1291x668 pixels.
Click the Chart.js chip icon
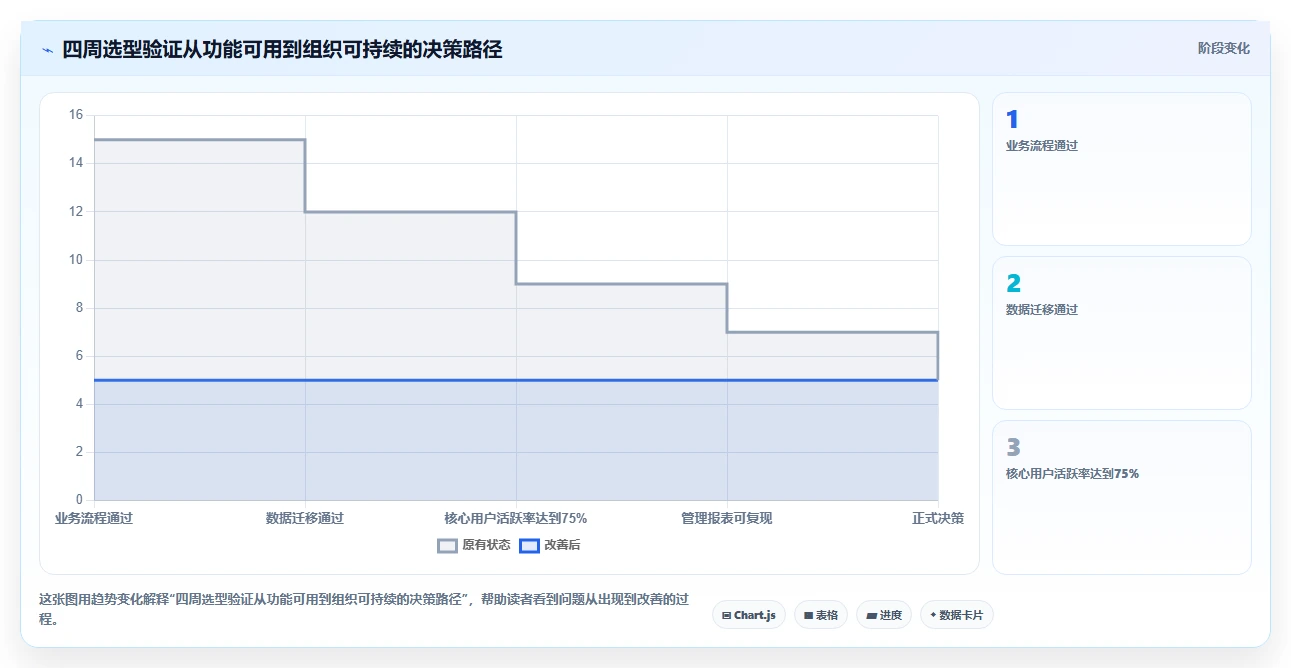tap(727, 616)
